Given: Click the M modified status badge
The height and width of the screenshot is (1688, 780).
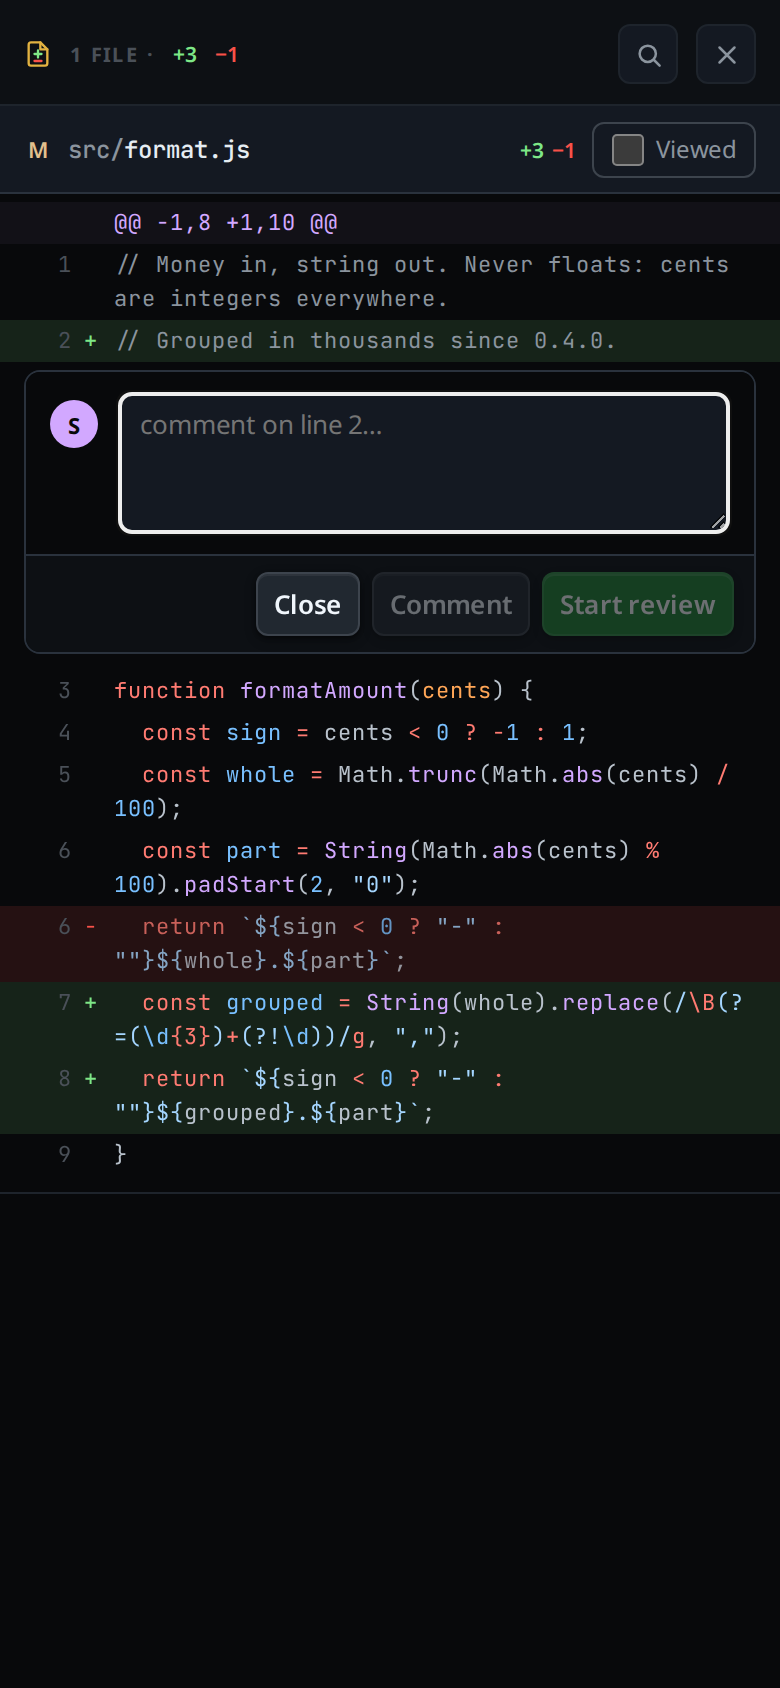Looking at the screenshot, I should (x=38, y=150).
